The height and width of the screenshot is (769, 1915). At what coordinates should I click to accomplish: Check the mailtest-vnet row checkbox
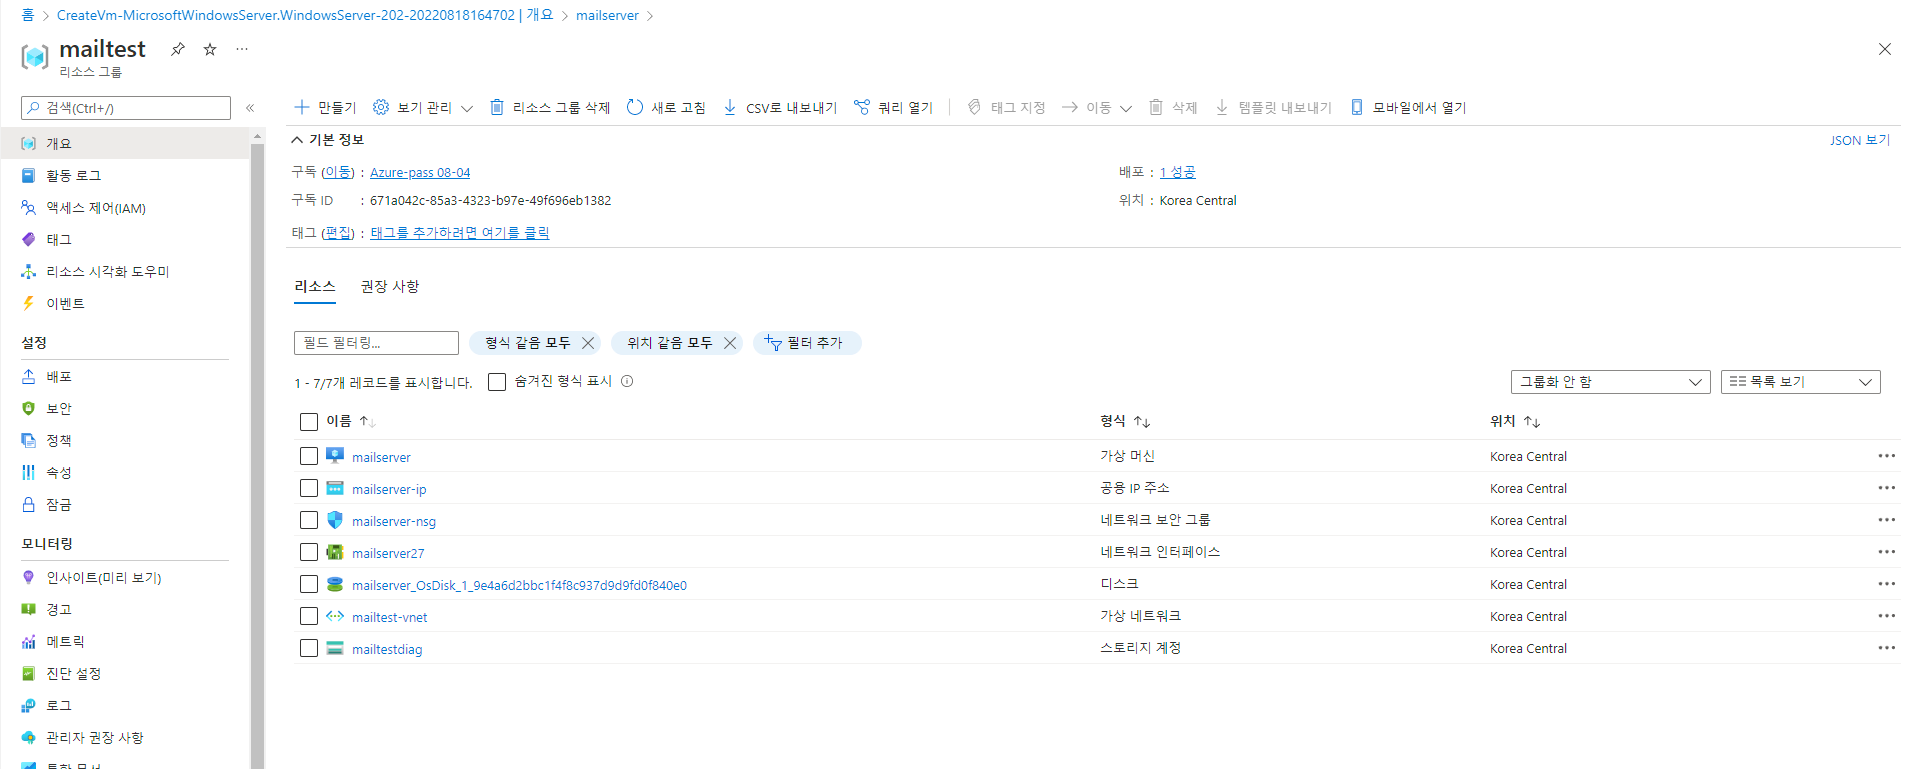click(309, 616)
